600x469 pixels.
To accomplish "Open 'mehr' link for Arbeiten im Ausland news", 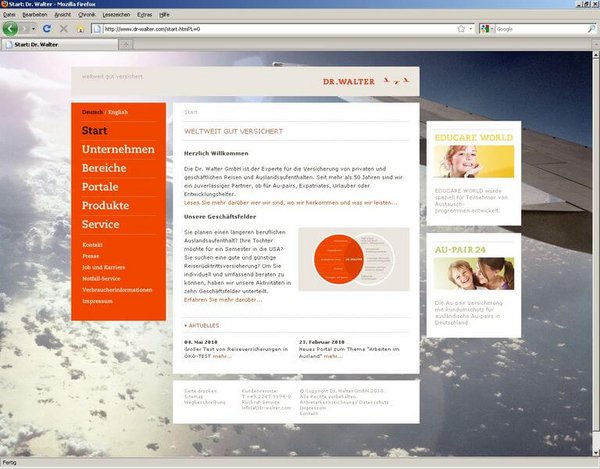I will coord(333,356).
